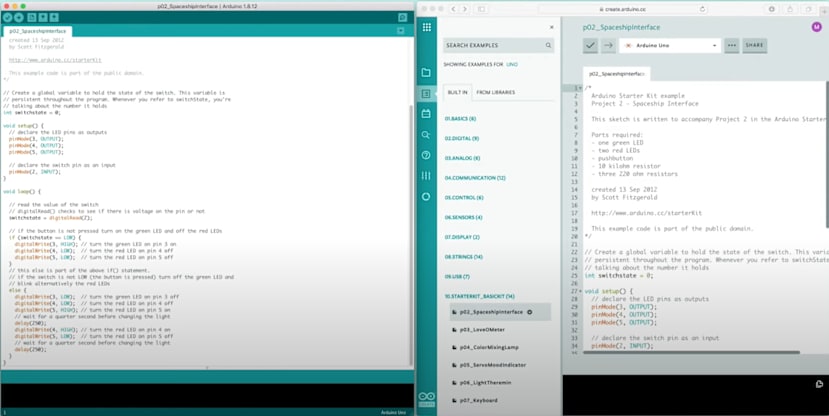
Task: Close the examples panel with X
Action: pyautogui.click(x=551, y=27)
